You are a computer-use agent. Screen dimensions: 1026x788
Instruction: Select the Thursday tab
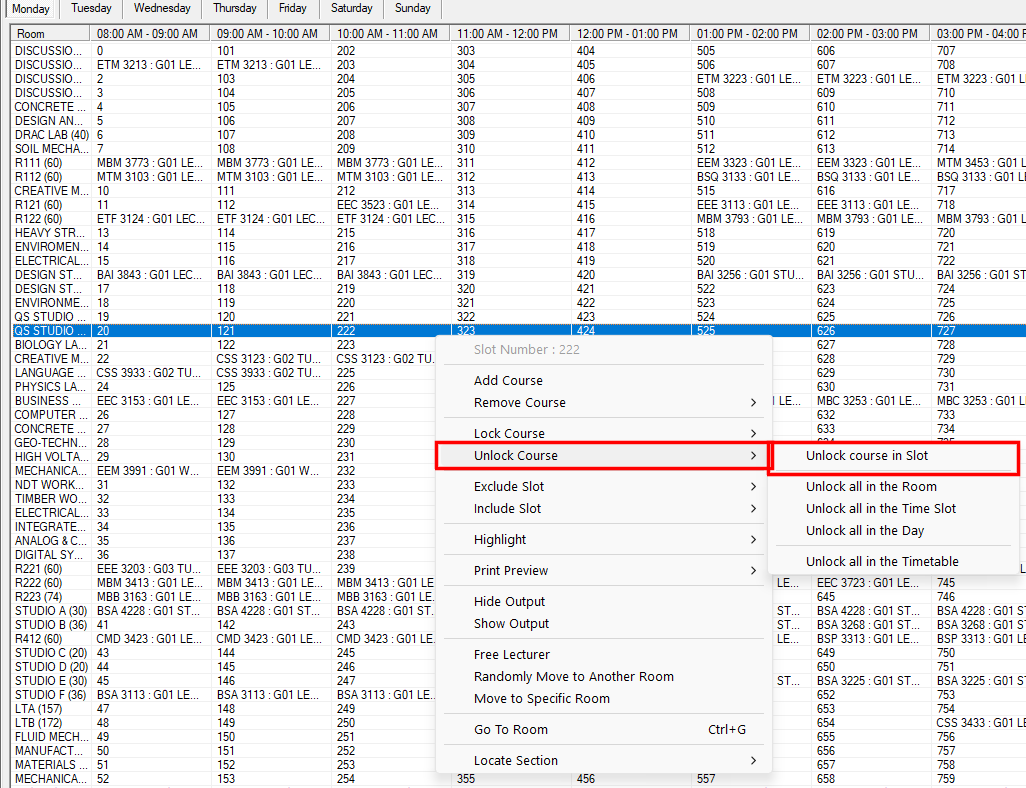click(234, 9)
